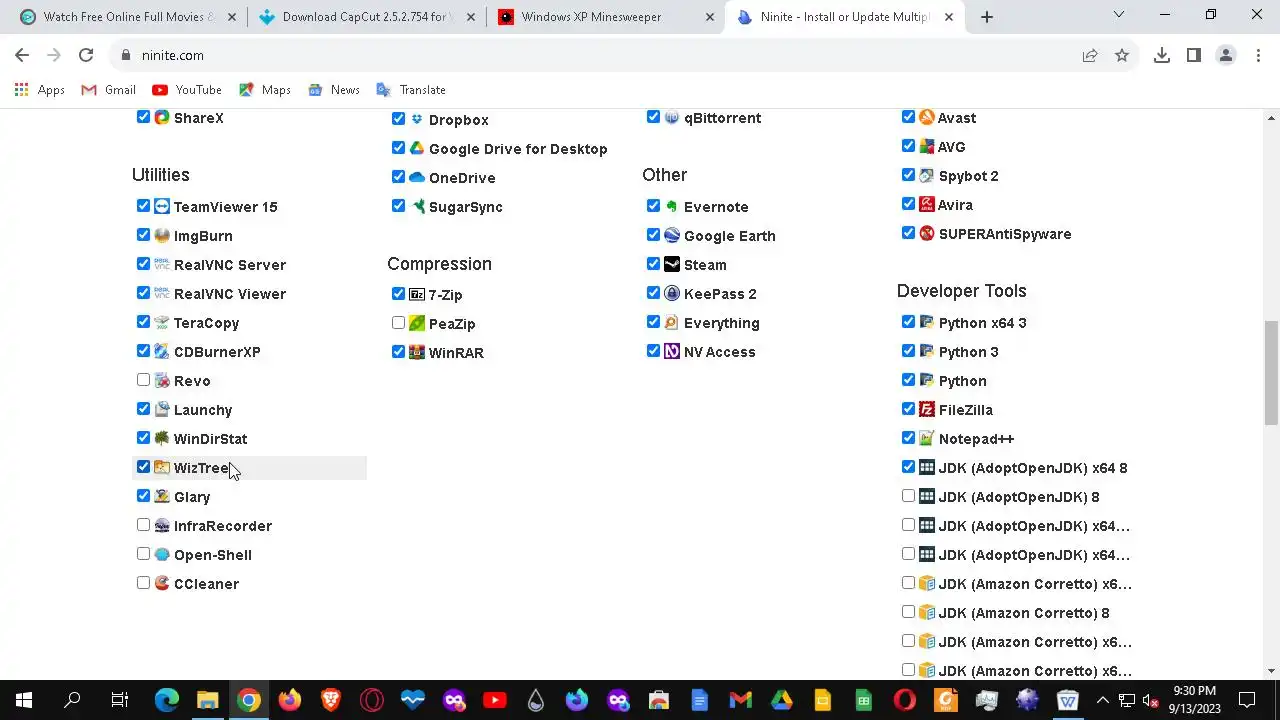The height and width of the screenshot is (720, 1280).
Task: Open Chrome downloads icon
Action: [1162, 55]
